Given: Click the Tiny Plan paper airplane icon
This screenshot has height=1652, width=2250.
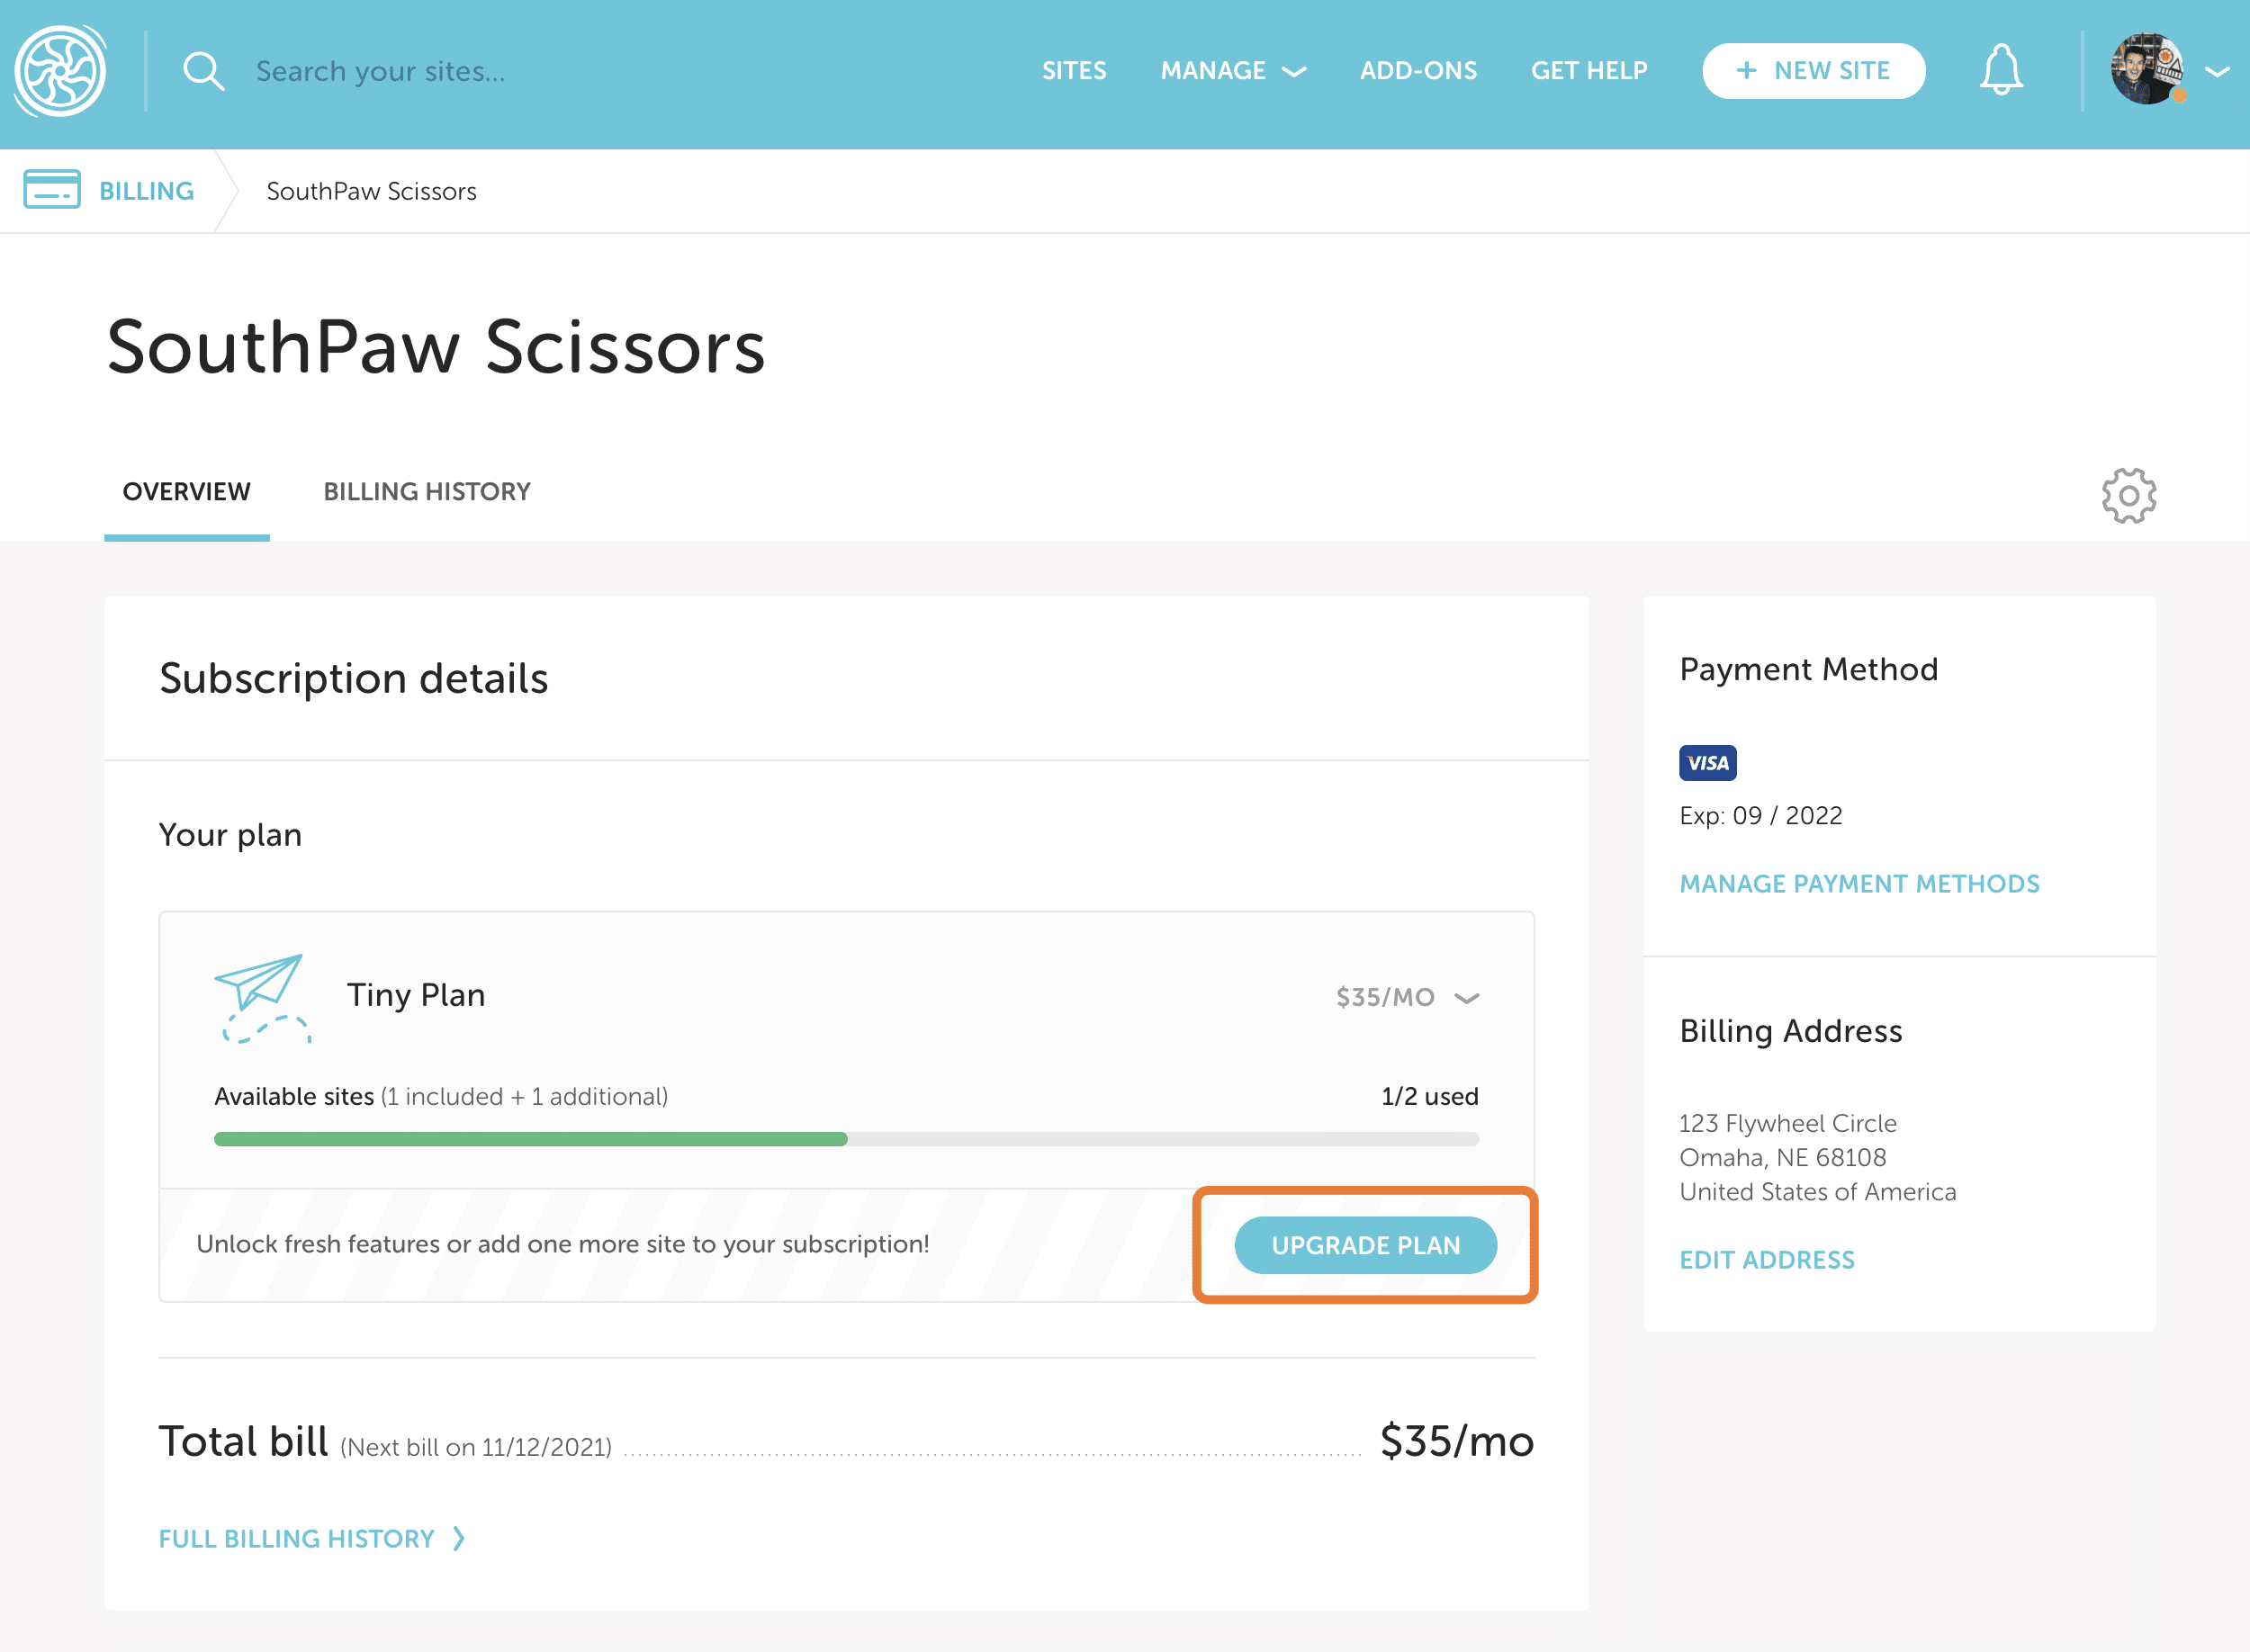Looking at the screenshot, I should [x=262, y=997].
